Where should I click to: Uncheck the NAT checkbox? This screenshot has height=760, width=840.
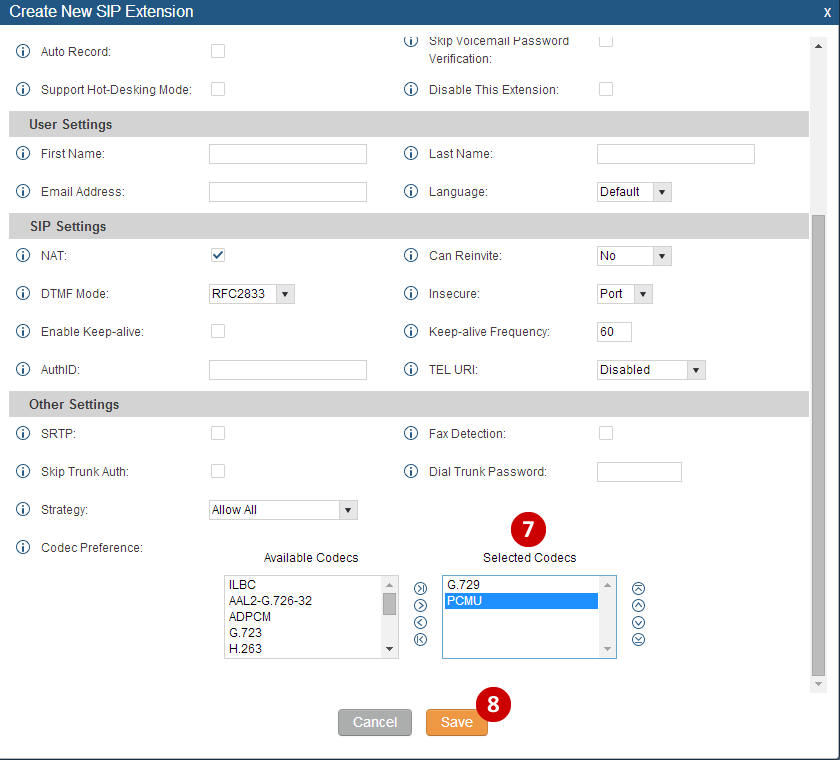pos(218,255)
